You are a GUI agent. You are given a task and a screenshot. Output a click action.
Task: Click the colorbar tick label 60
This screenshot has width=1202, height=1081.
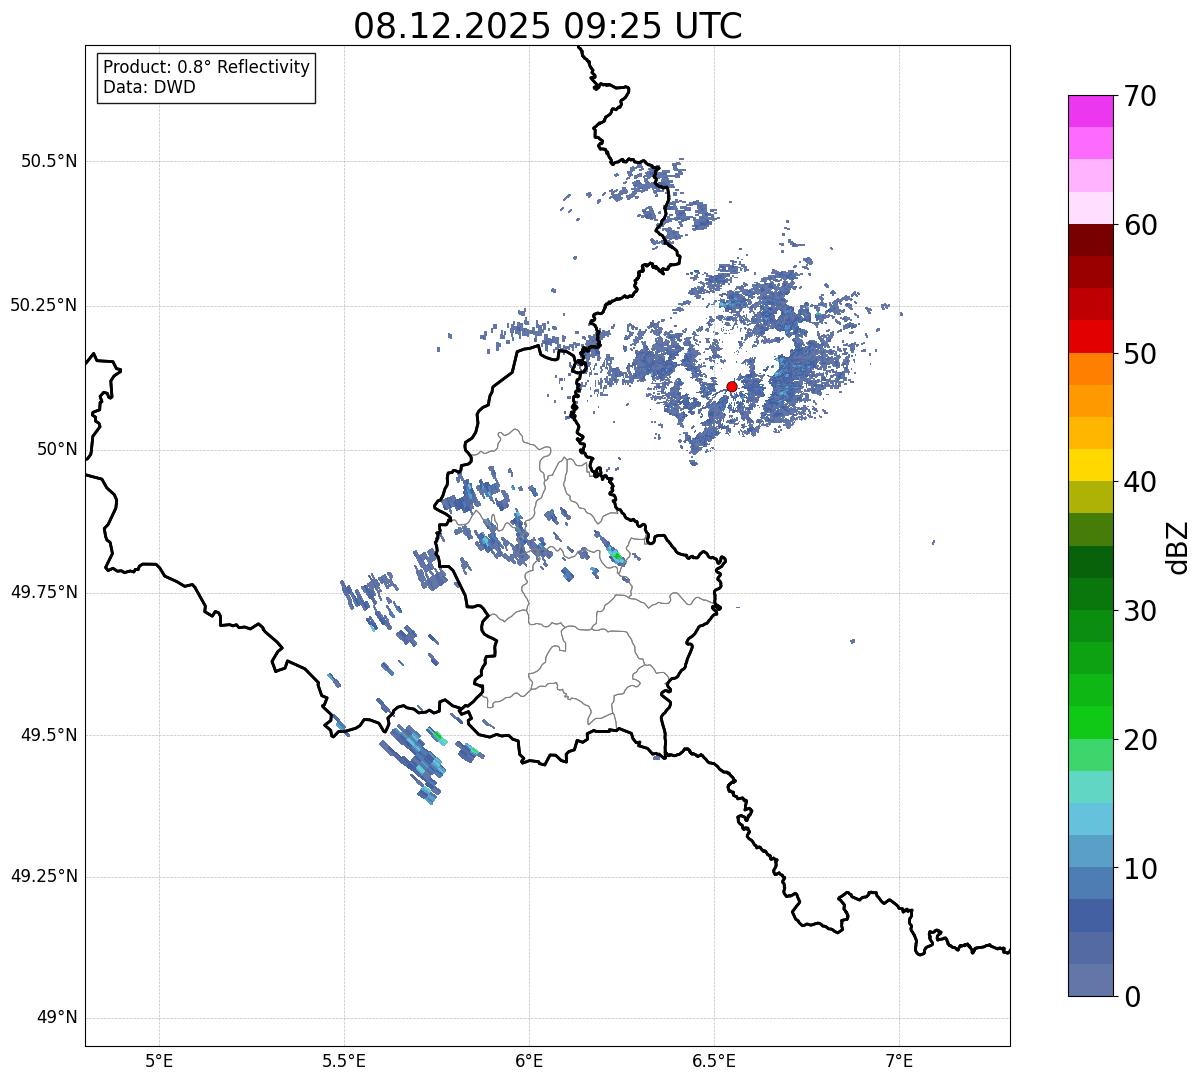pyautogui.click(x=1140, y=225)
